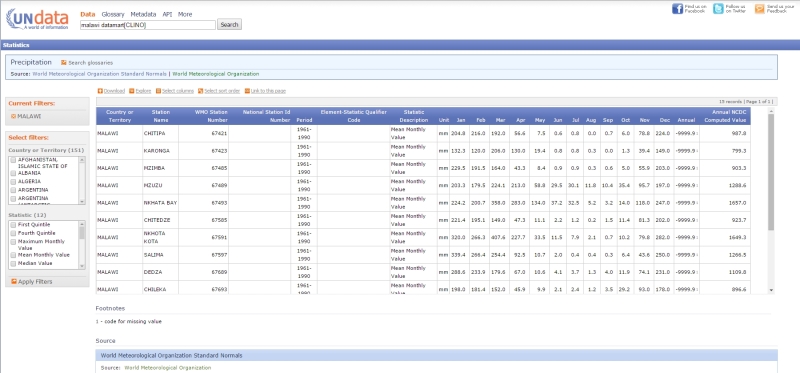Click the Search button
800x373 pixels.
click(230, 24)
